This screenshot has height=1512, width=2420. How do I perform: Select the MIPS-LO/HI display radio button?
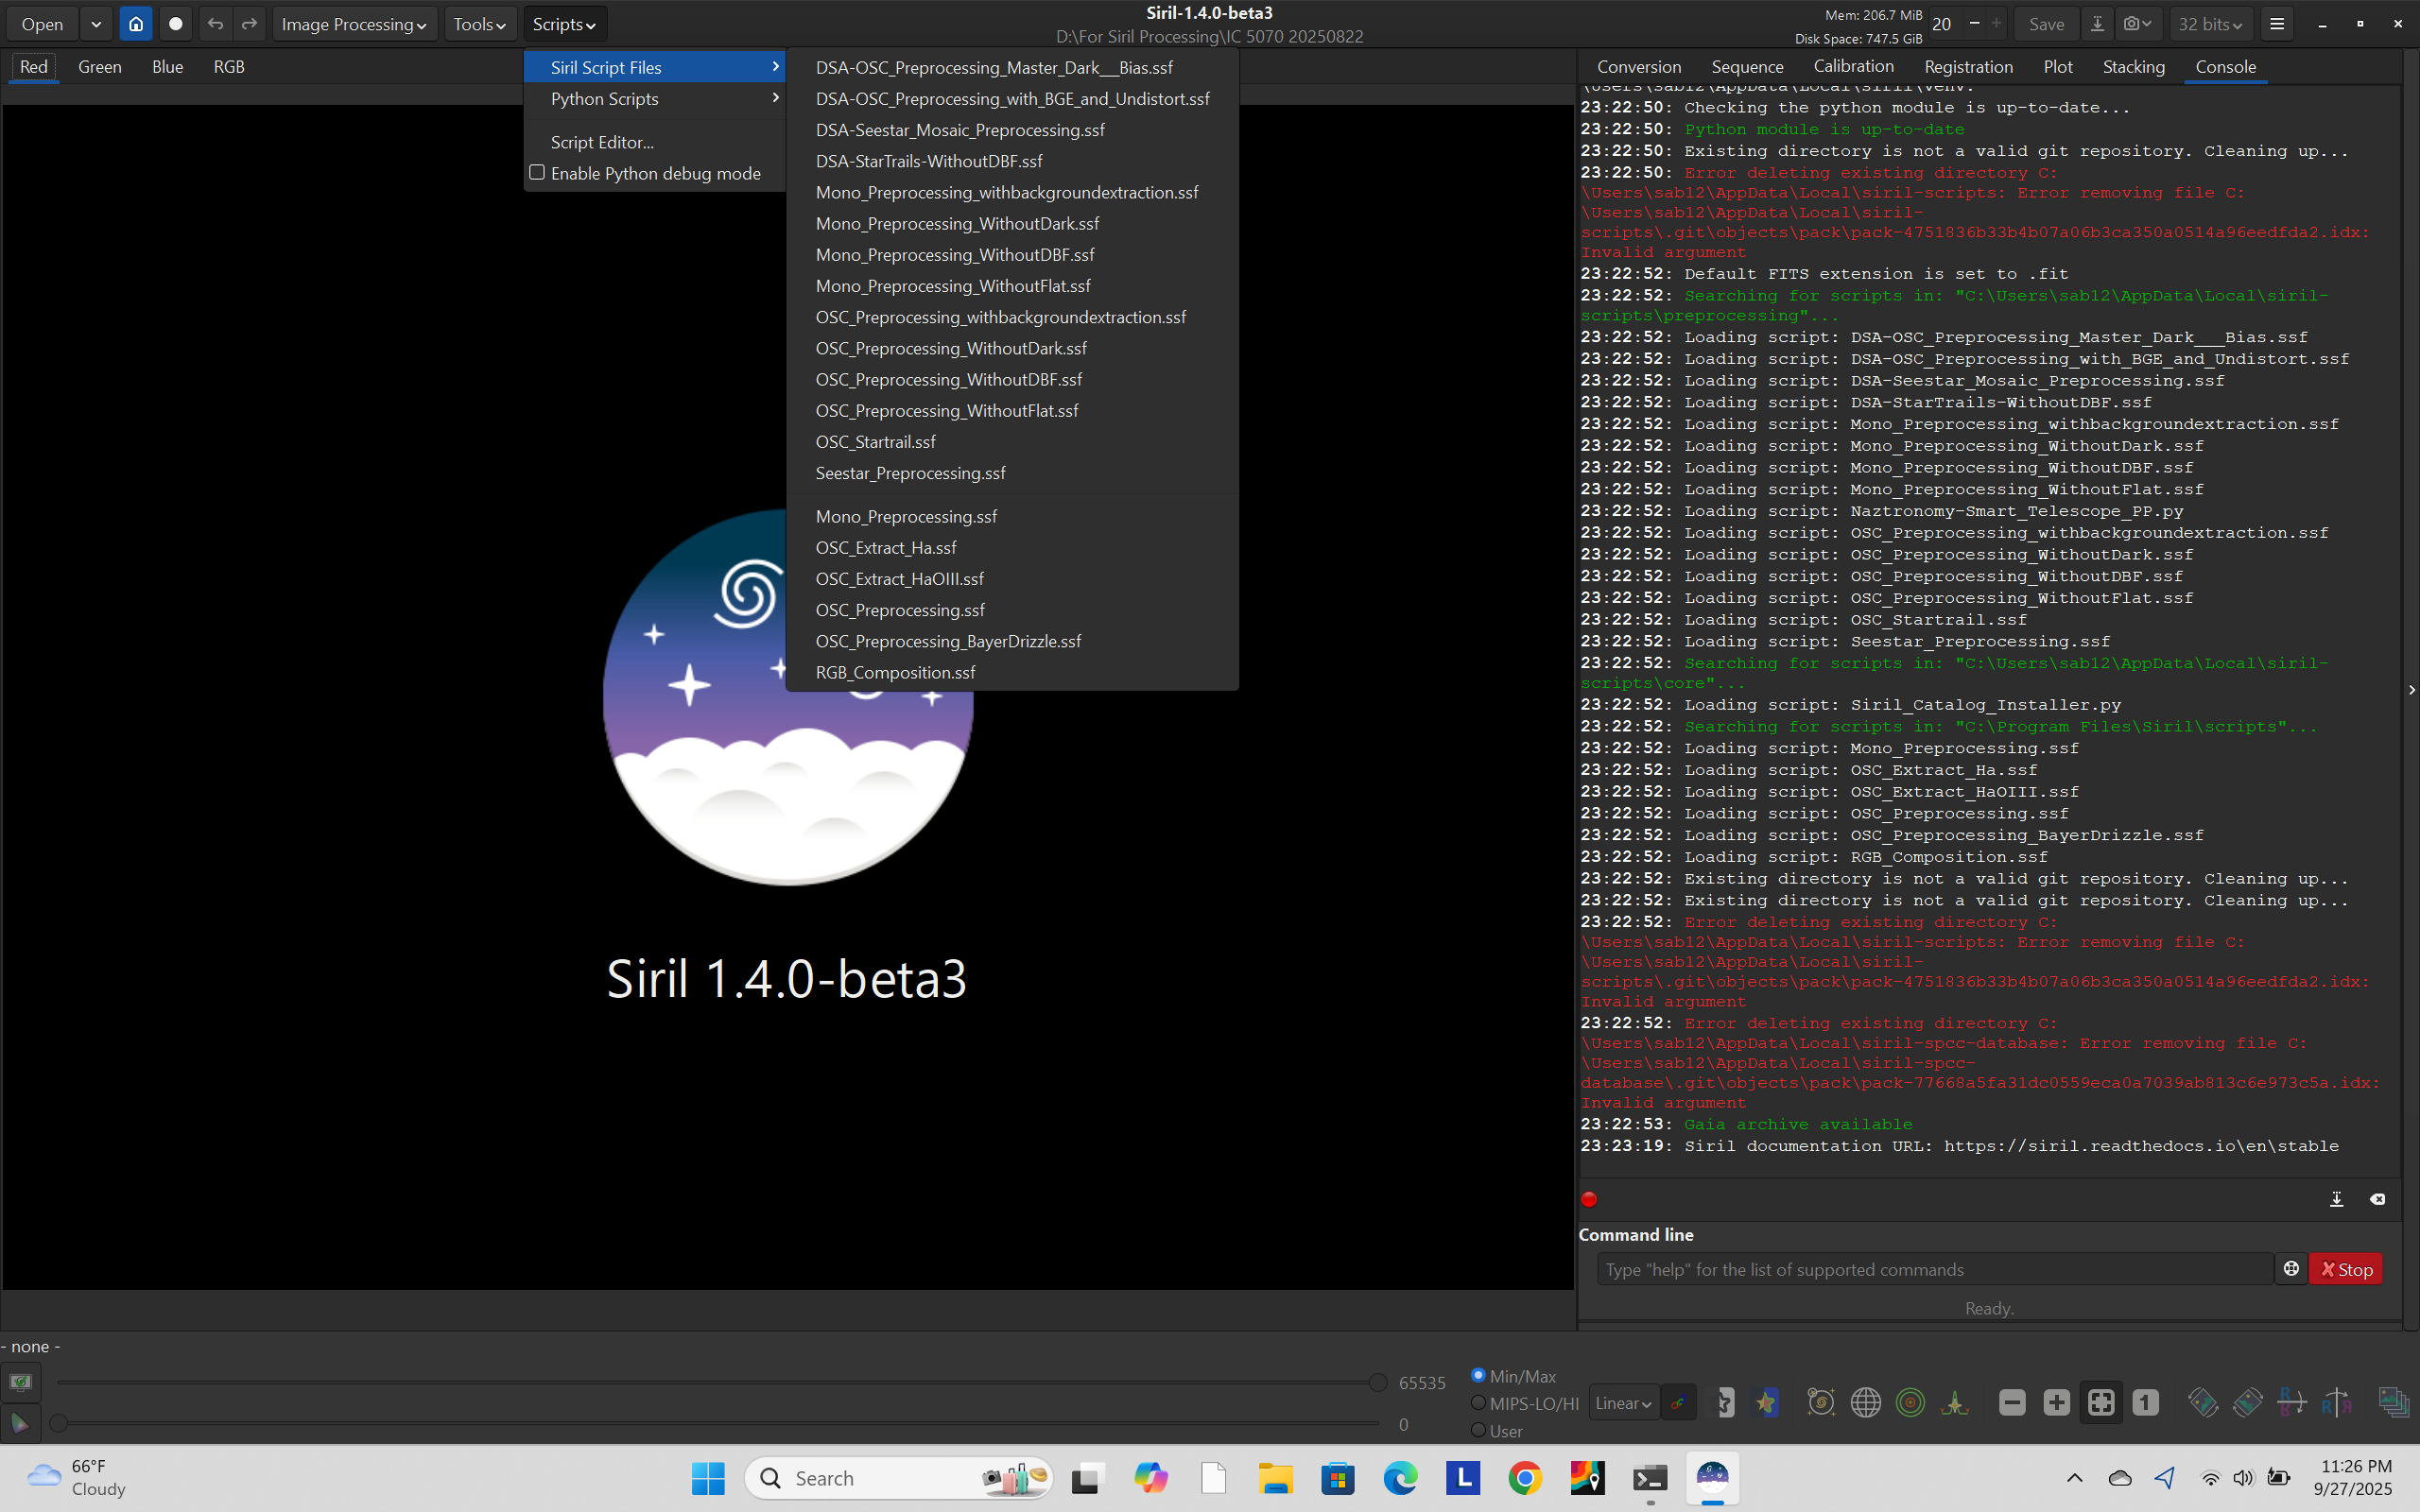(1478, 1403)
